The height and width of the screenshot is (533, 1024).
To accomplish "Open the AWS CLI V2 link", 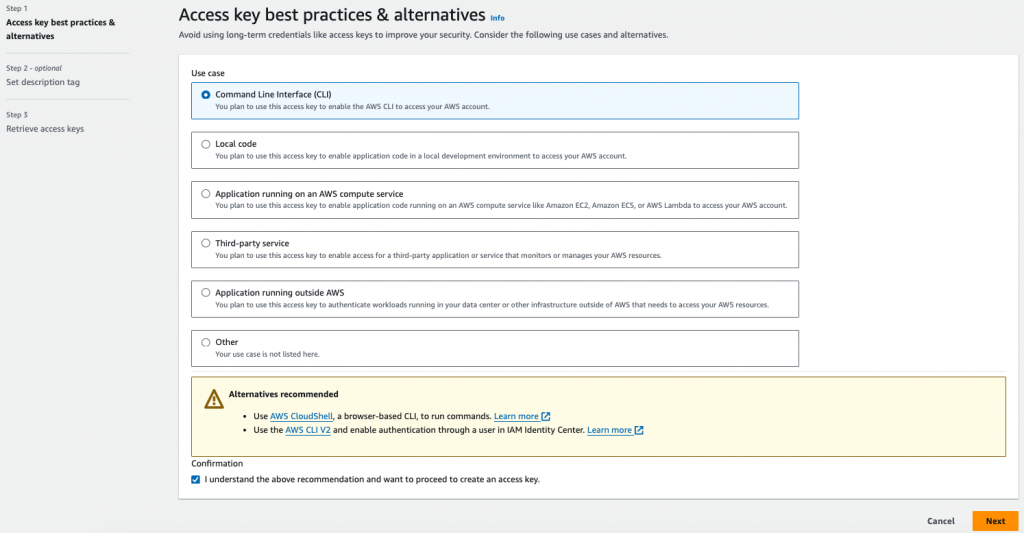I will (308, 430).
